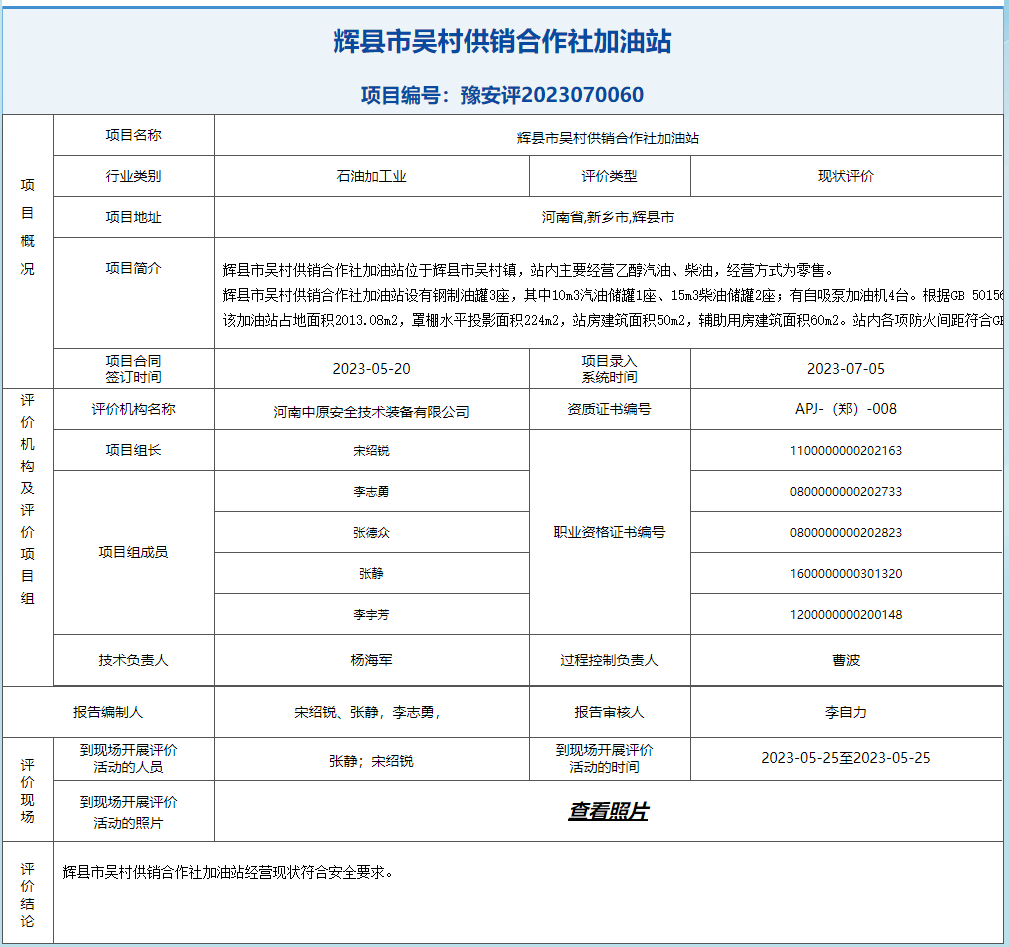
Task: Click project leader name 宋绍锐
Action: [371, 451]
